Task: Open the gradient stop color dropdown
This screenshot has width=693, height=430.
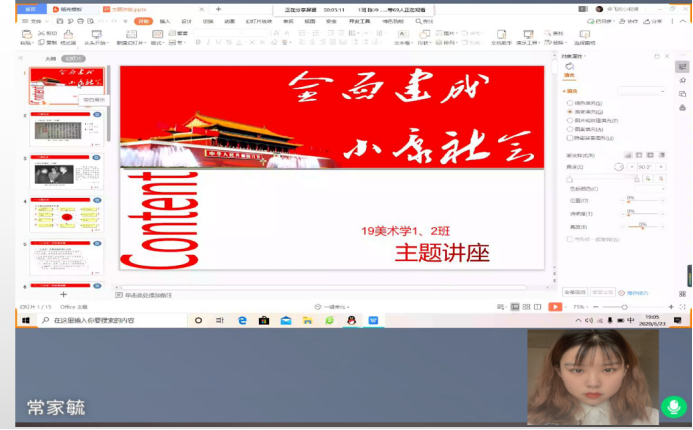Action: 650,189
